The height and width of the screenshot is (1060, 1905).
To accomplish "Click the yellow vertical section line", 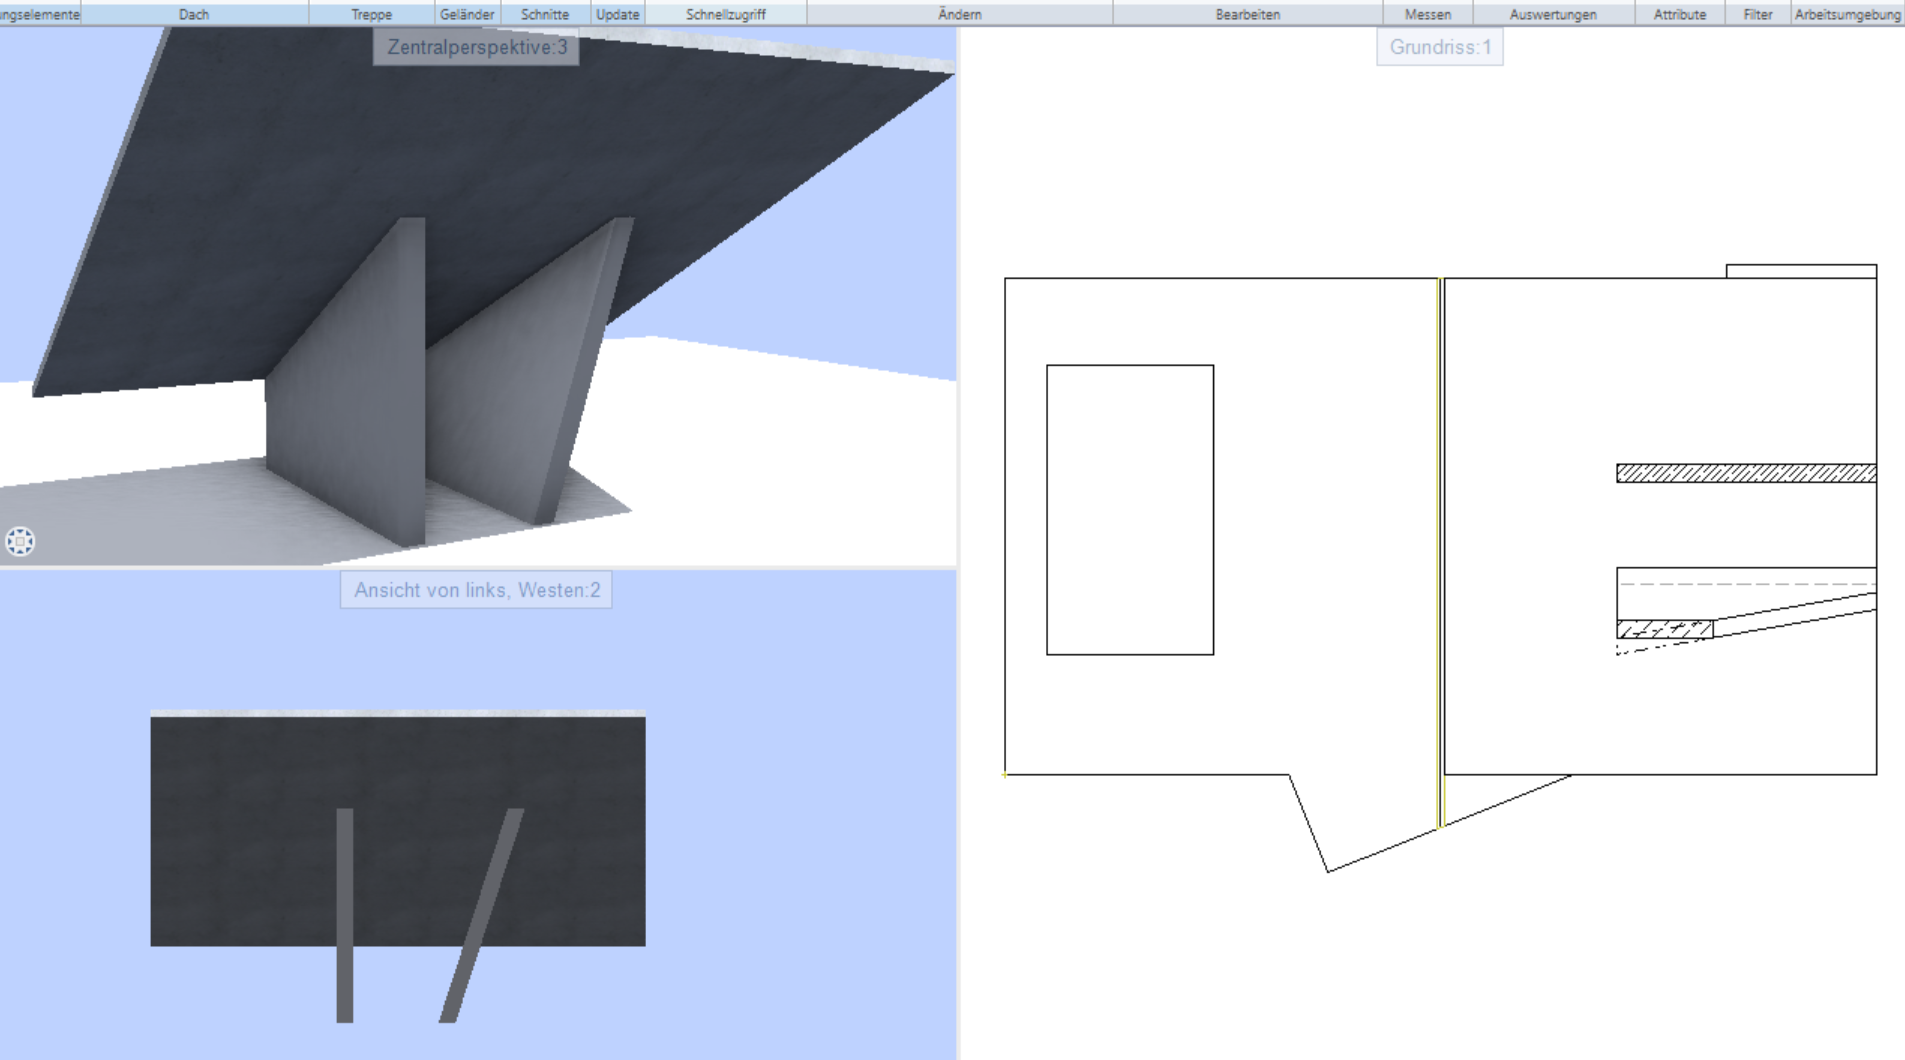I will point(1440,550).
